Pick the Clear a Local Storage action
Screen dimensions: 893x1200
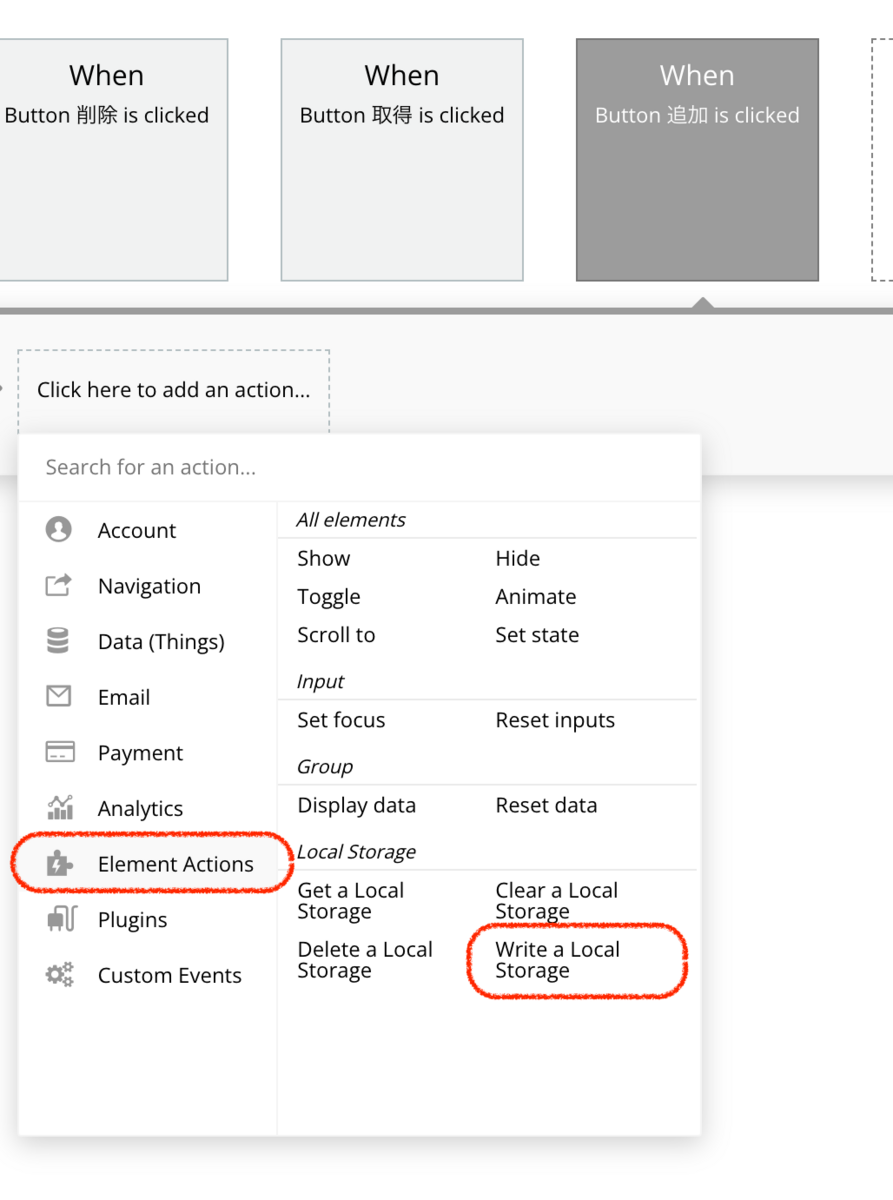(556, 901)
